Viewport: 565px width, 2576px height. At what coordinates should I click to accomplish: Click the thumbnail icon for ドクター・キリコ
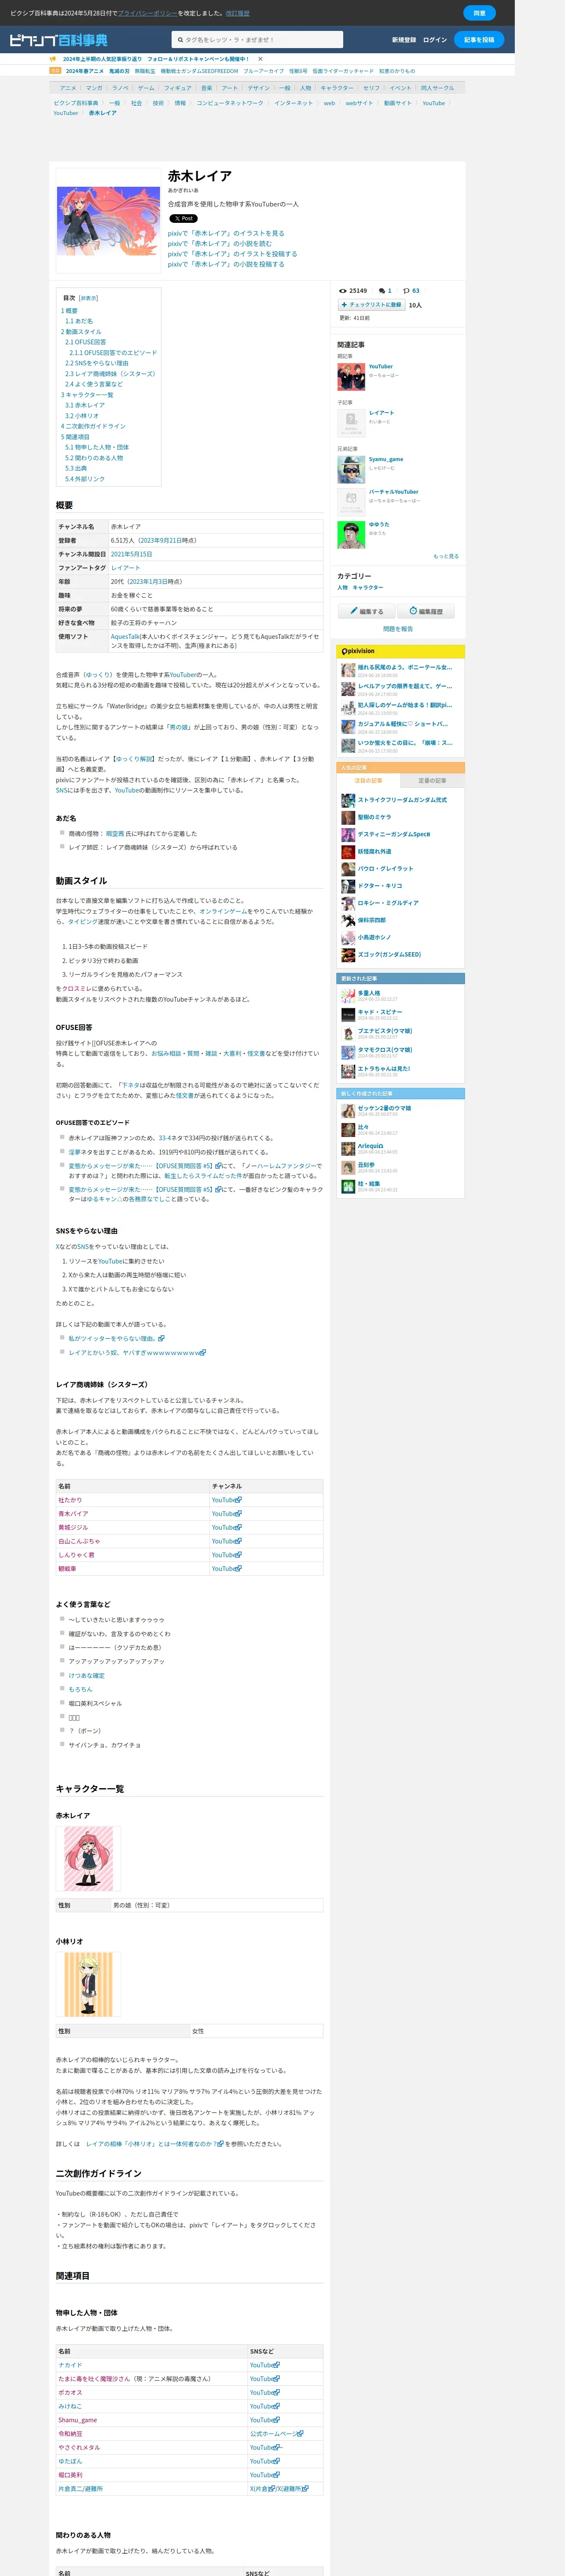point(348,886)
